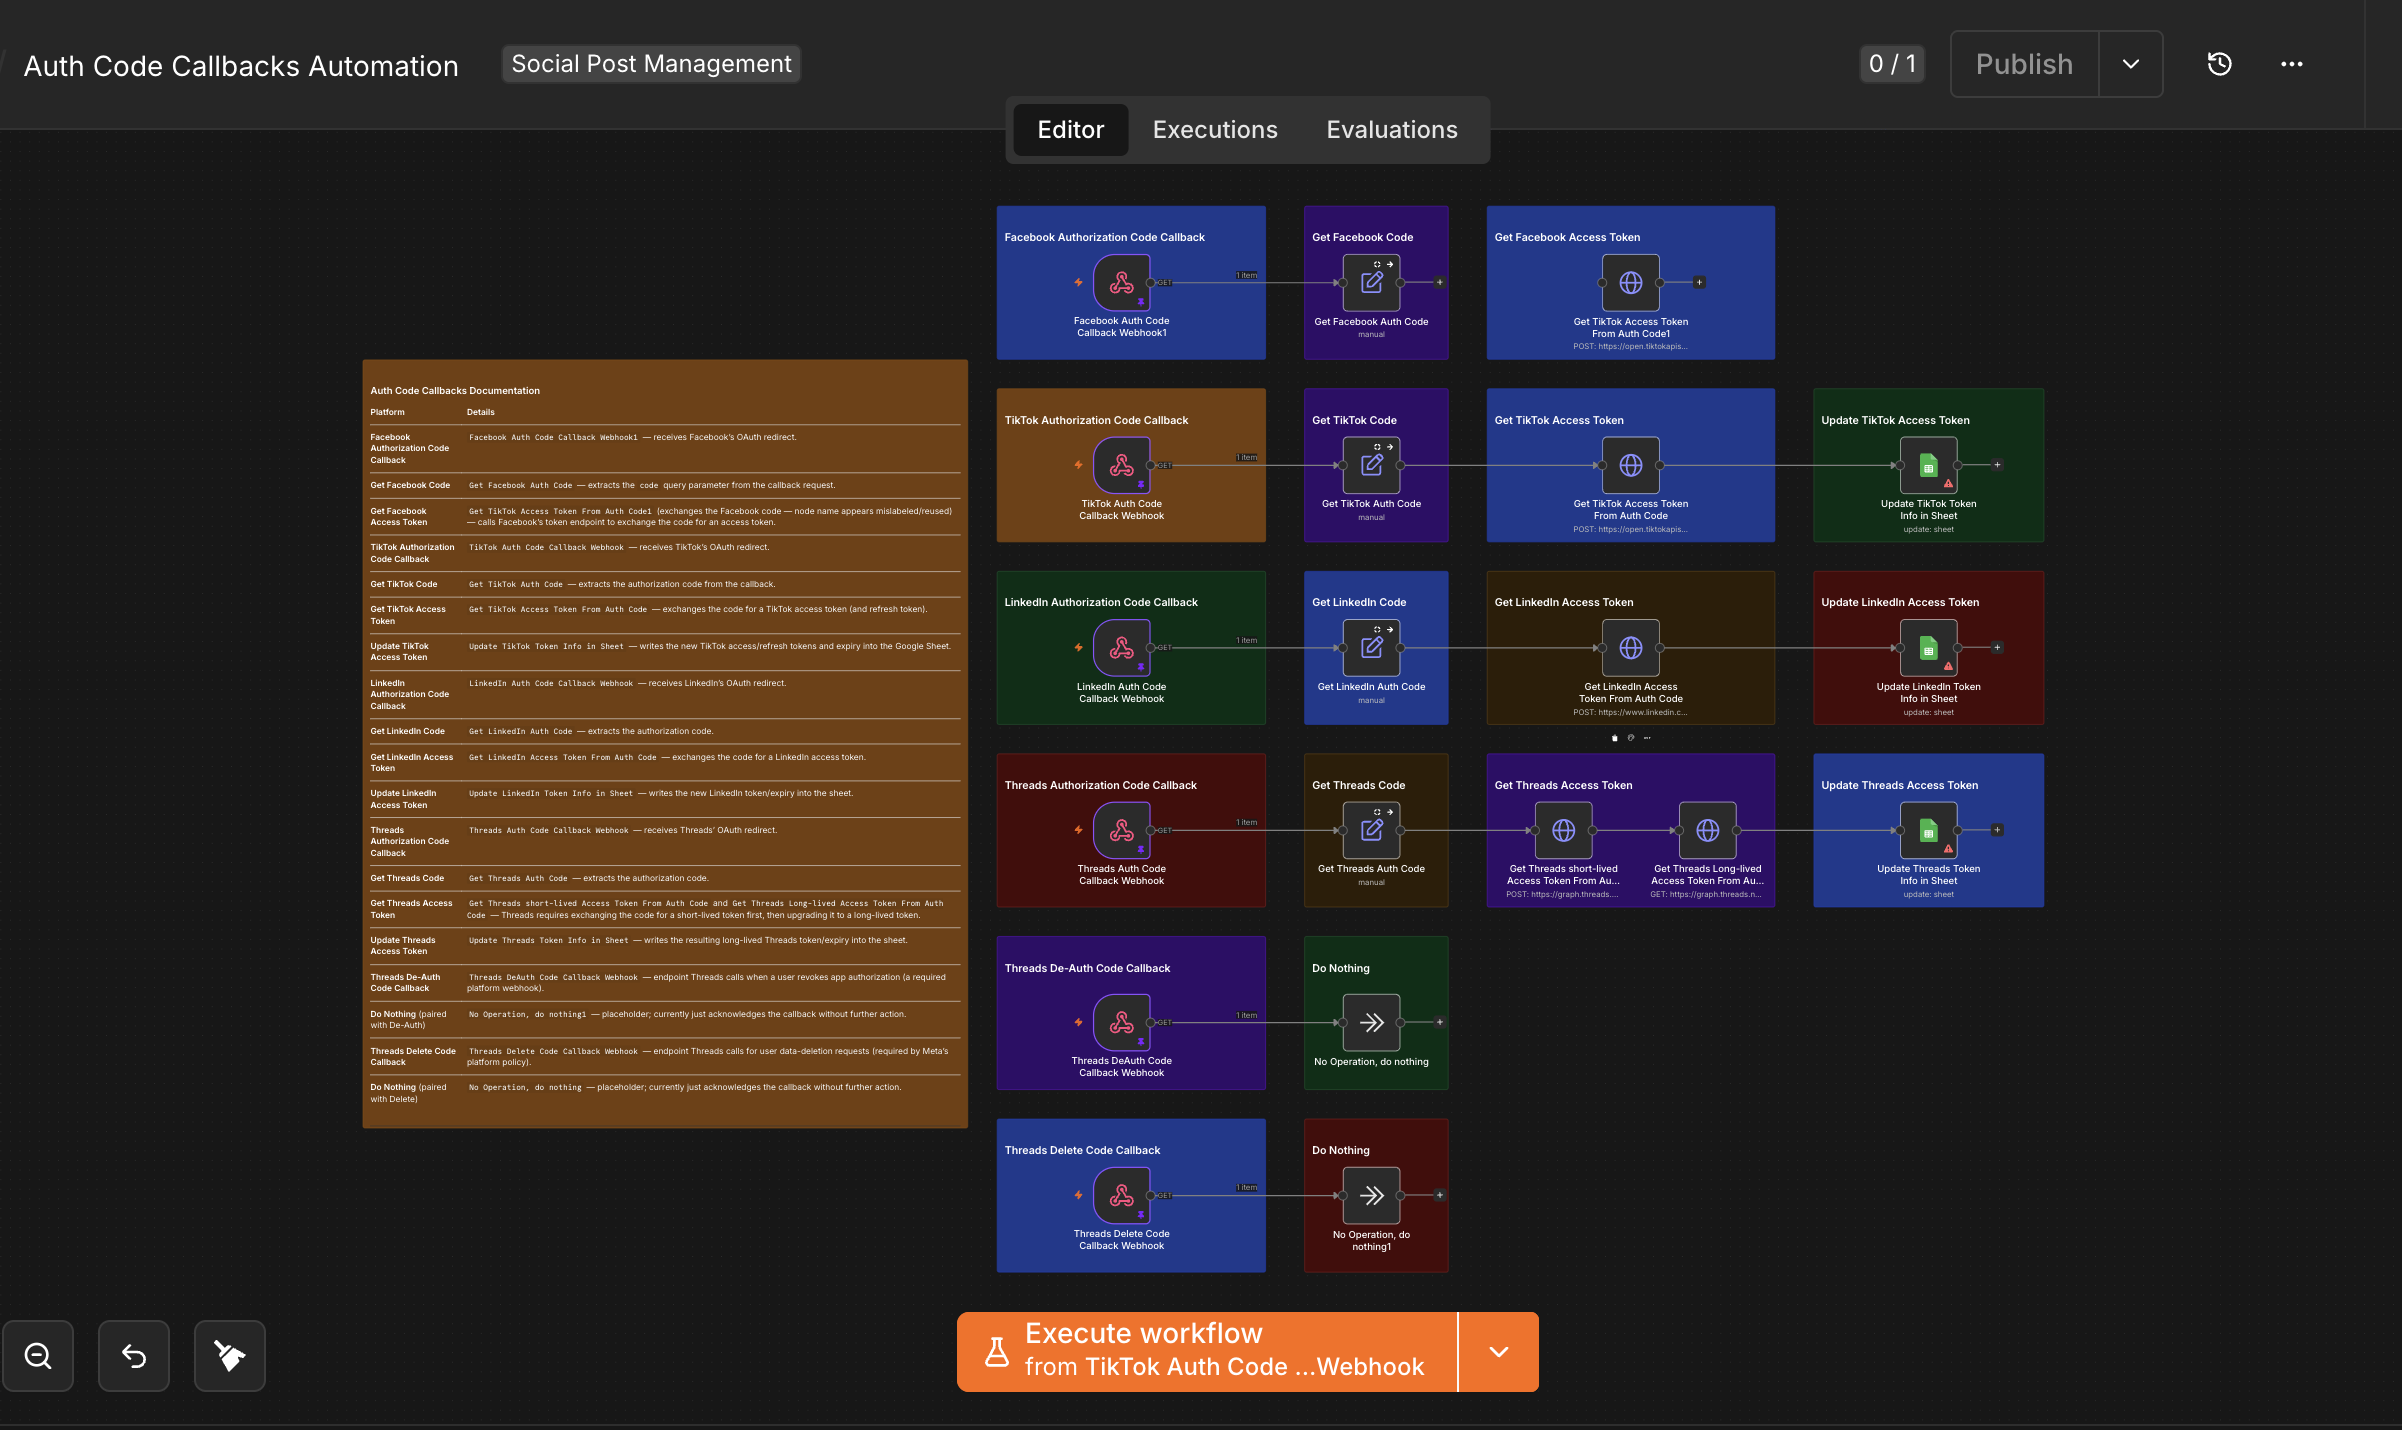This screenshot has height=1430, width=2402.
Task: Select the Get TikTok Auth Code node
Action: 1372,465
